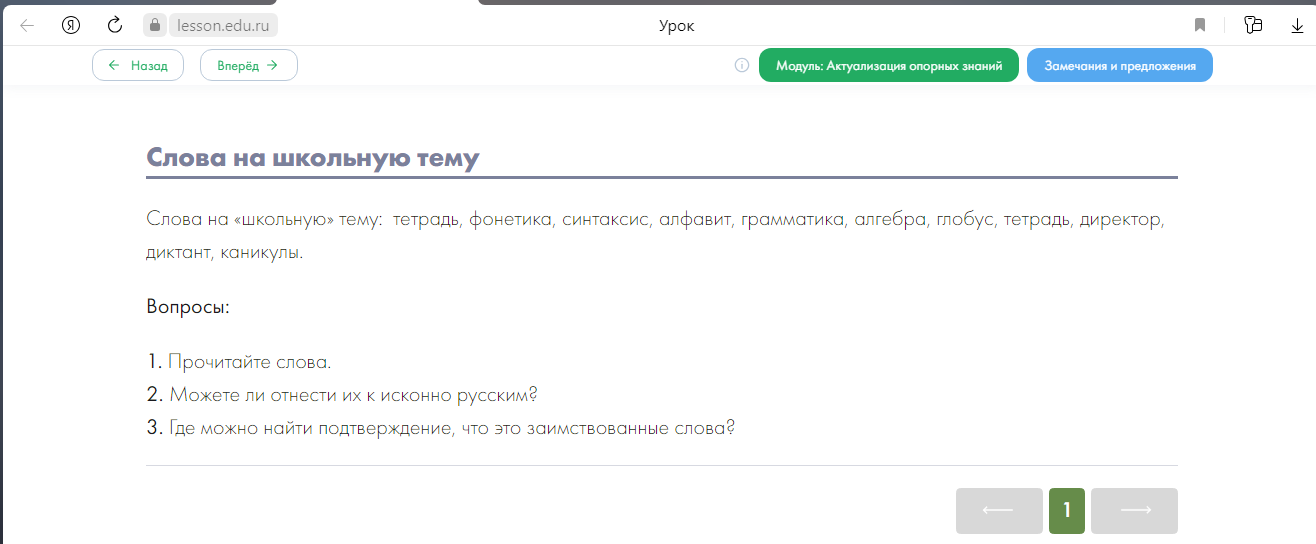Bookmark this page with the bookmark icon
Viewport: 1316px width, 544px height.
coord(1200,25)
